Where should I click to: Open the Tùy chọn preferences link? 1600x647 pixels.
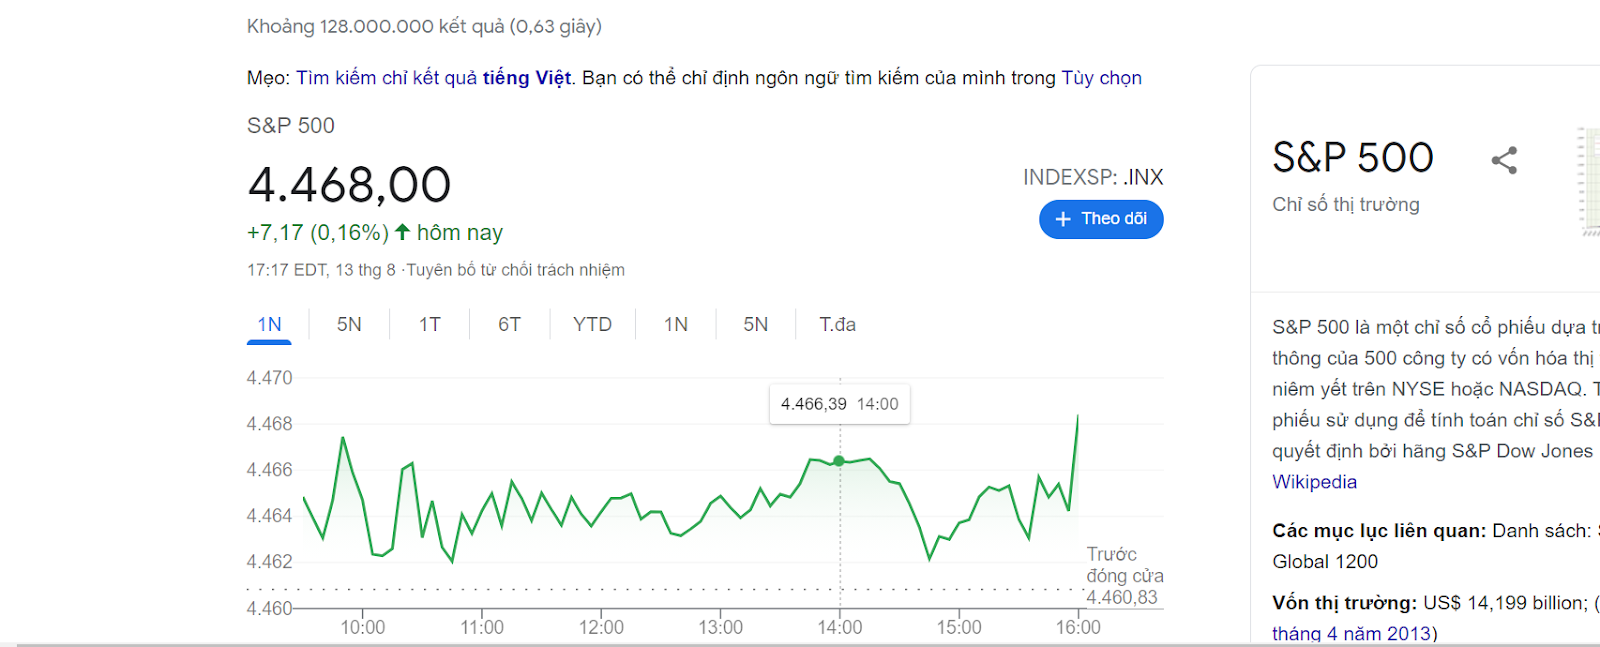(1101, 78)
